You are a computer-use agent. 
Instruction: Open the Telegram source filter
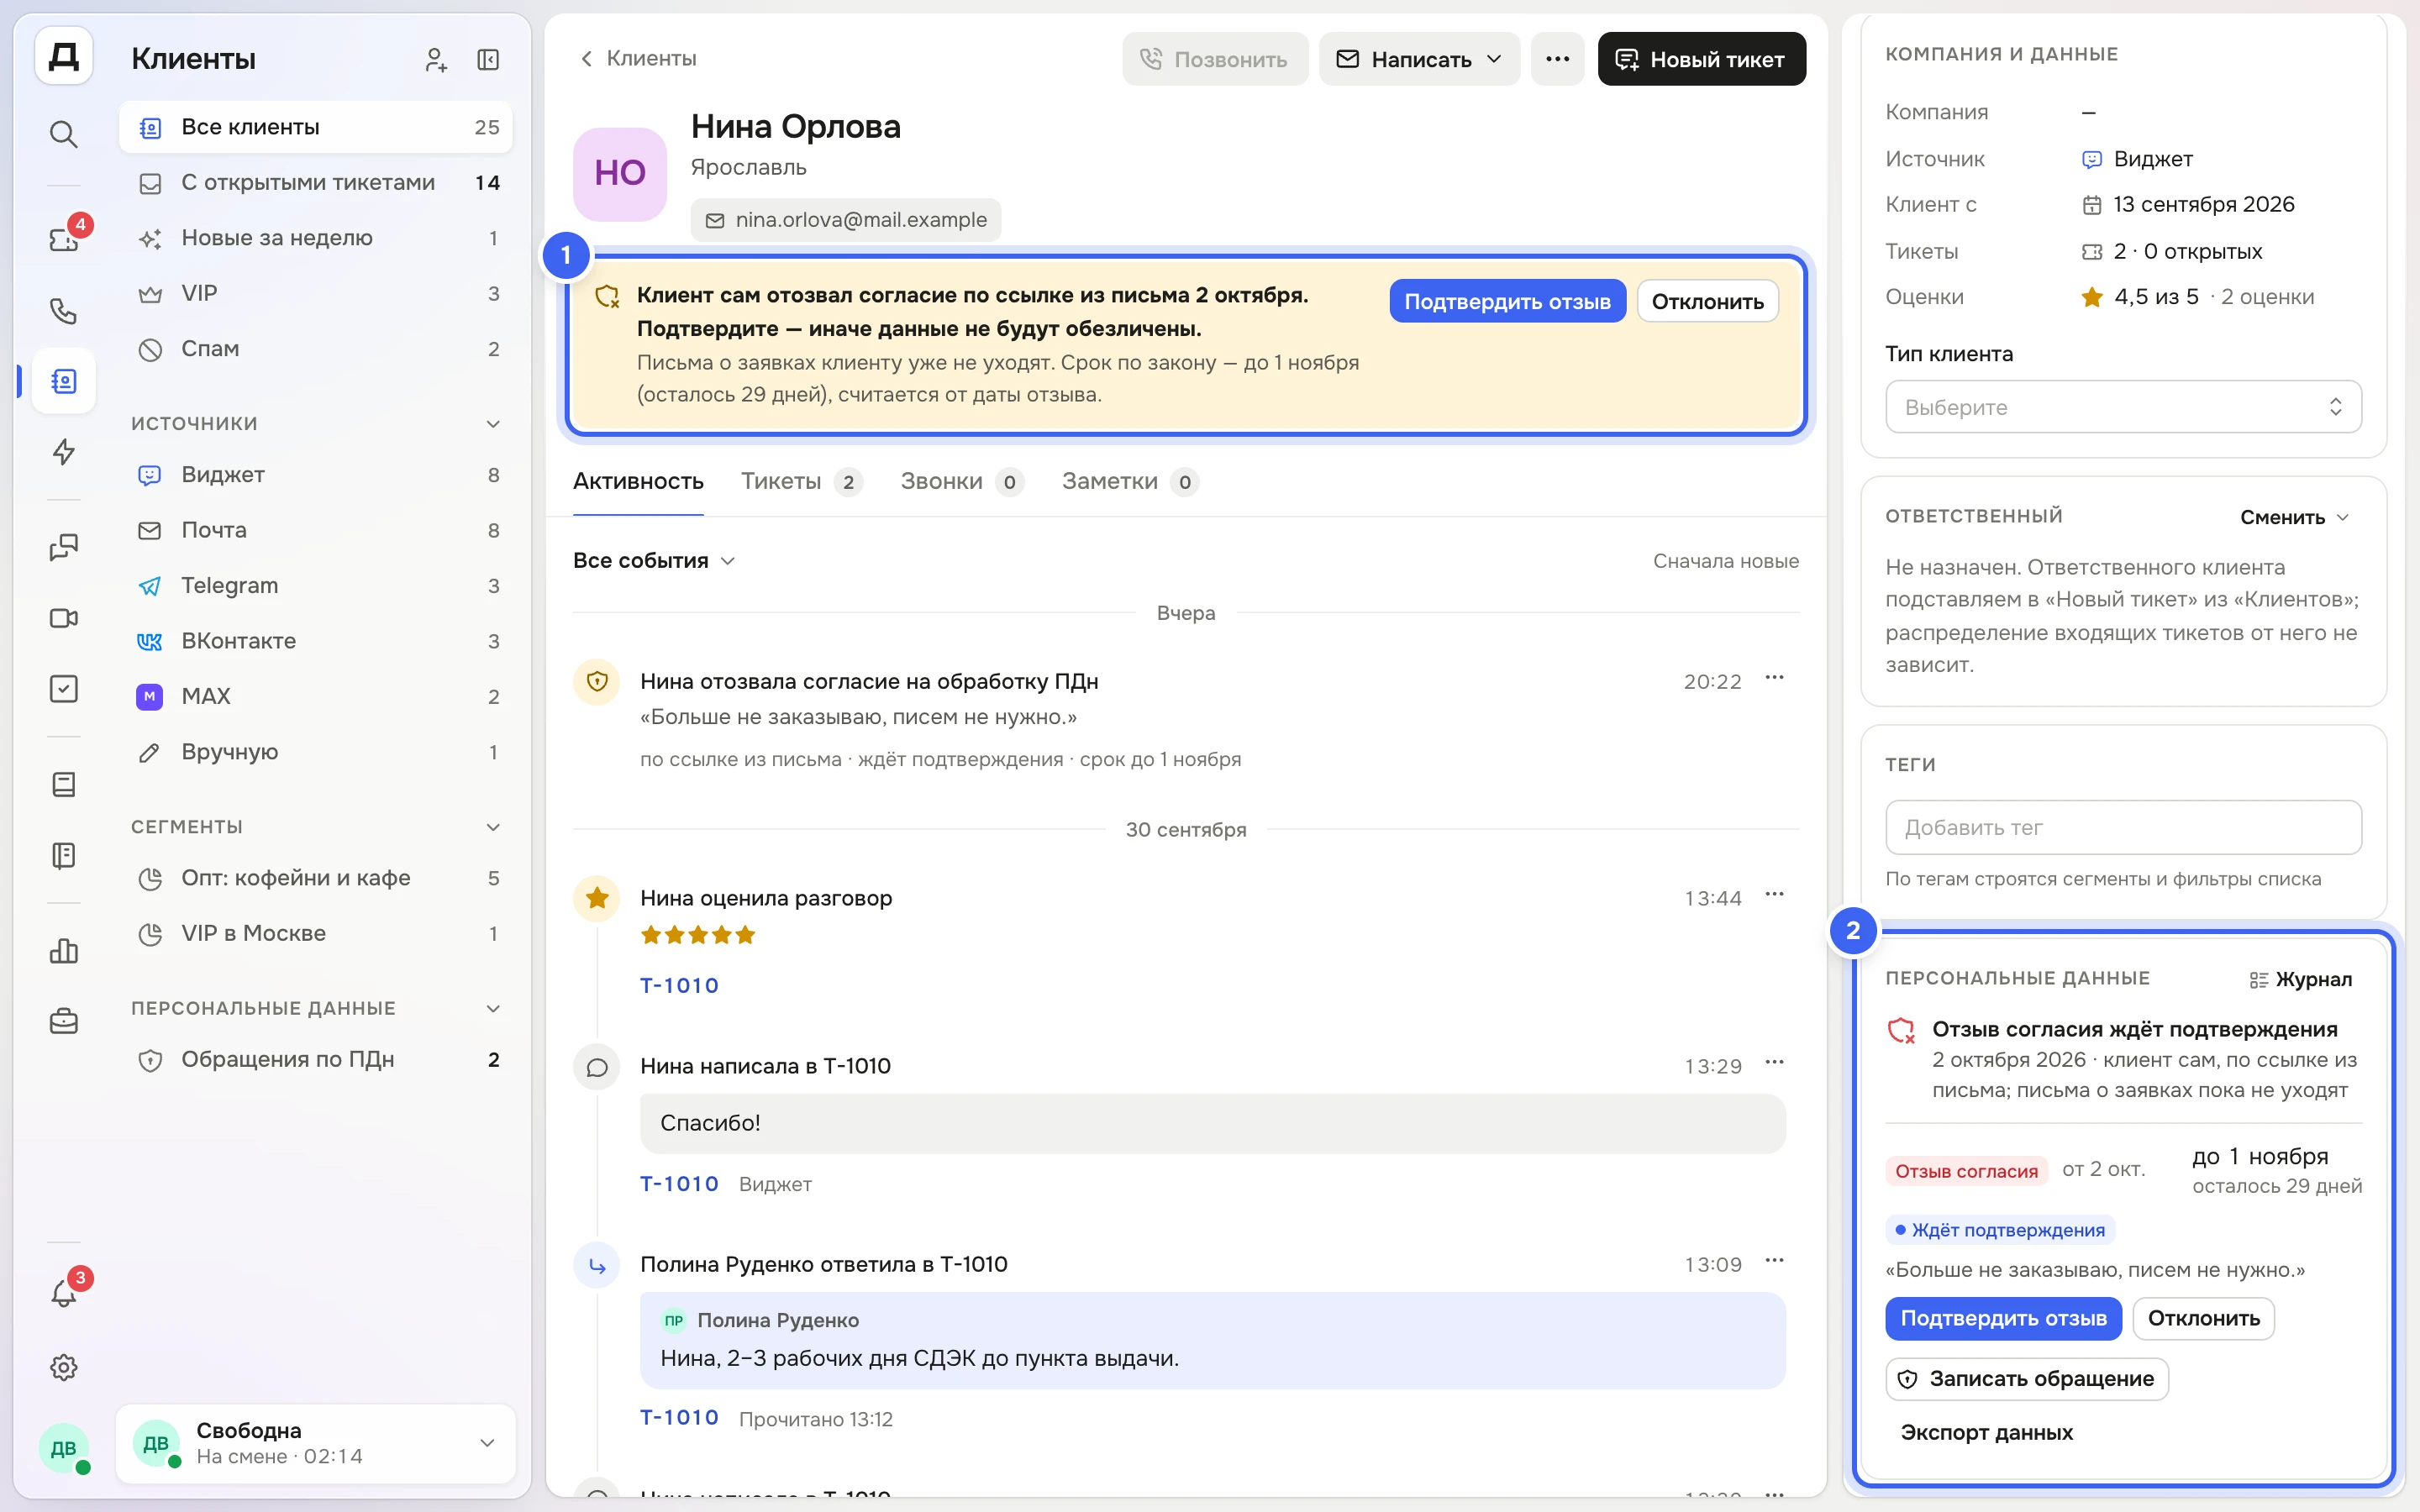click(316, 586)
